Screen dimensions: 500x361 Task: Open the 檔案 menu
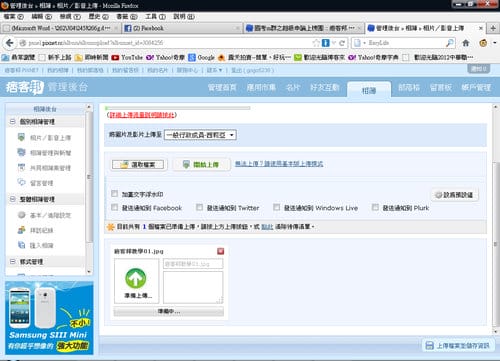pyautogui.click(x=14, y=16)
